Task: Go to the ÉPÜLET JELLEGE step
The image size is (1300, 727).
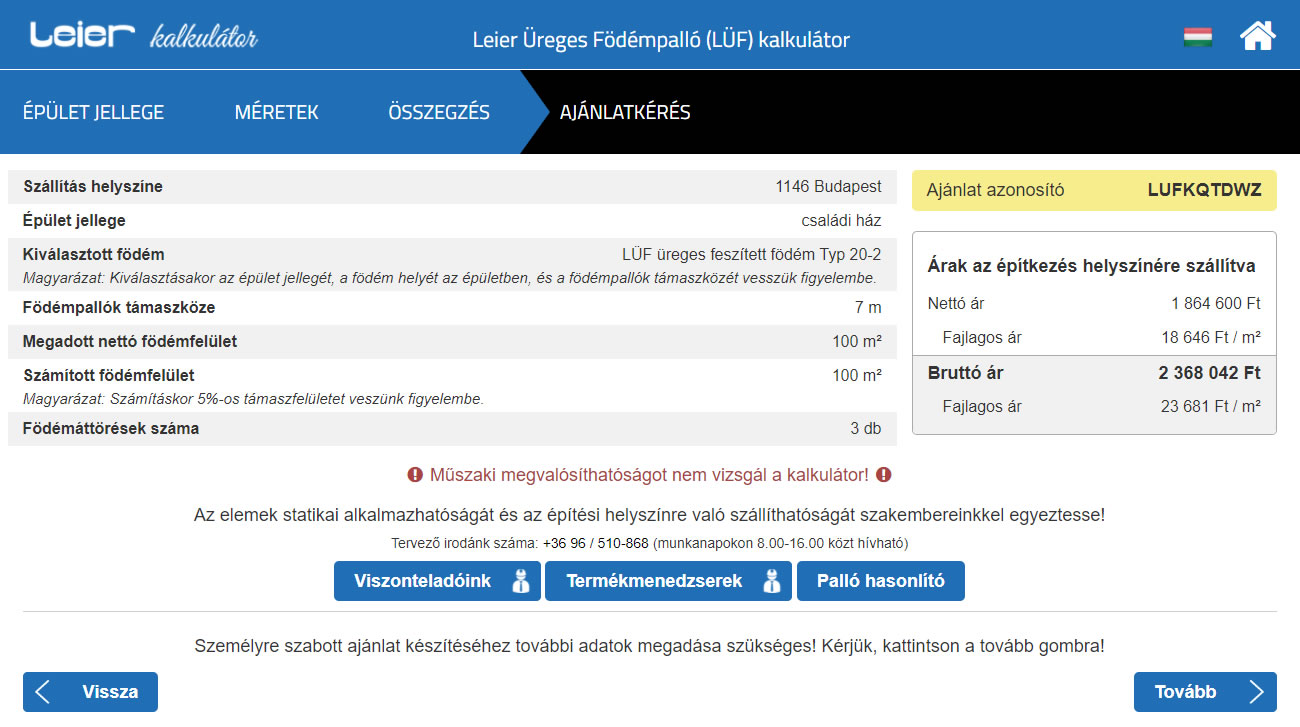Action: click(x=93, y=112)
